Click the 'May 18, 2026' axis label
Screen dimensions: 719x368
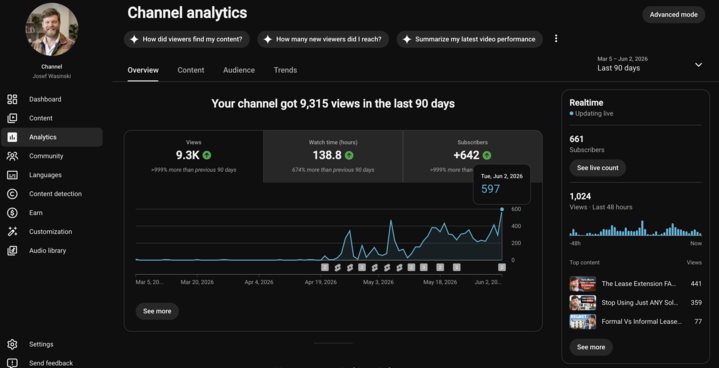(x=440, y=282)
